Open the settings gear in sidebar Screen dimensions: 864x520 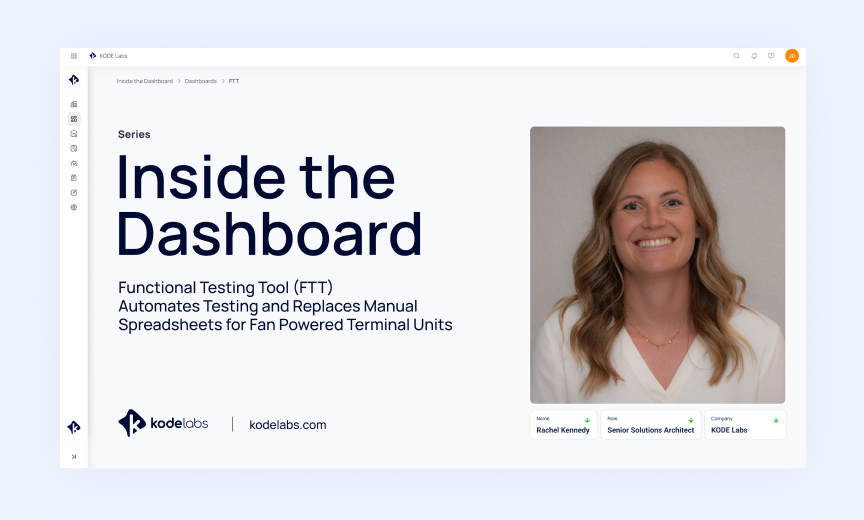point(74,207)
